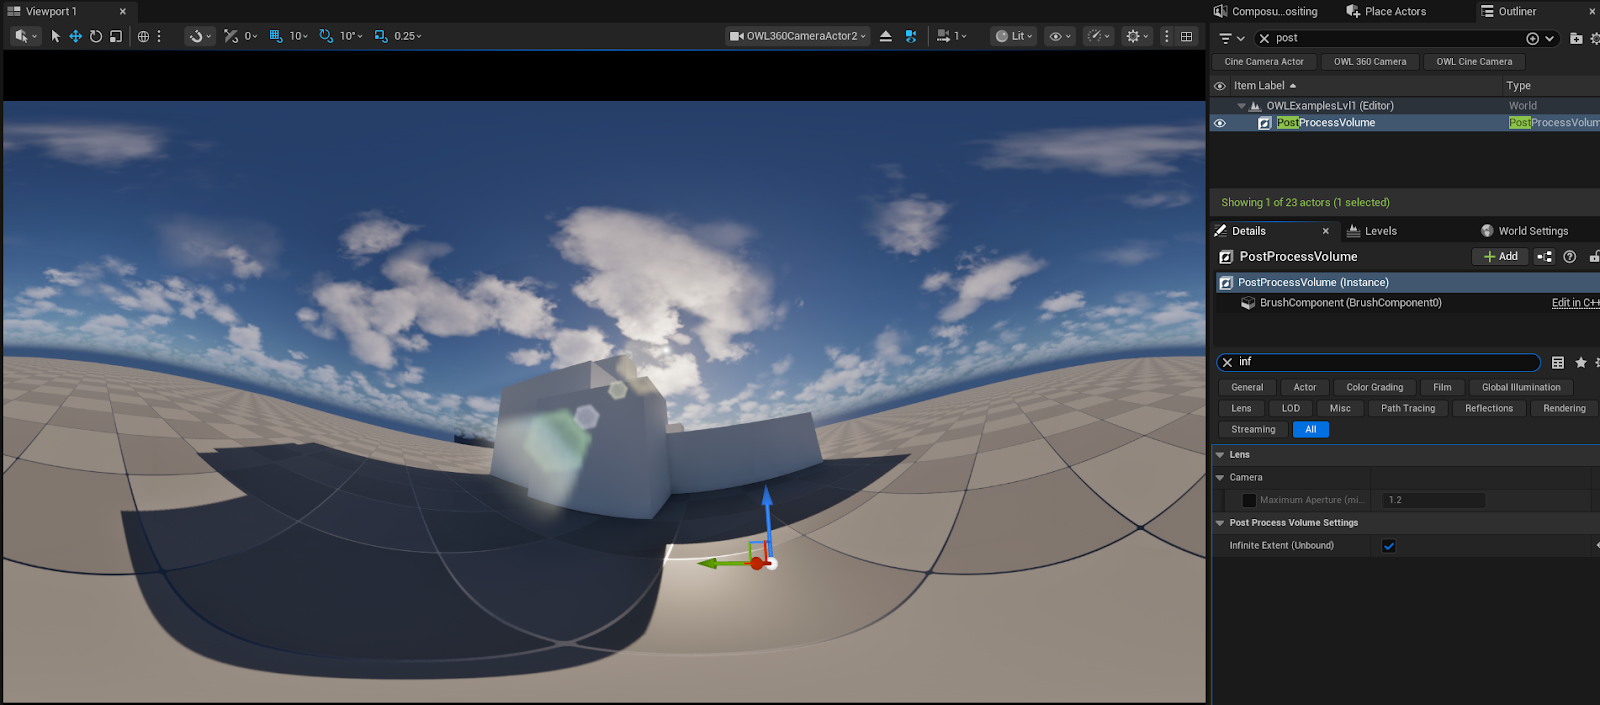Toggle favorites star in Details panel
The image size is (1600, 705).
point(1580,363)
